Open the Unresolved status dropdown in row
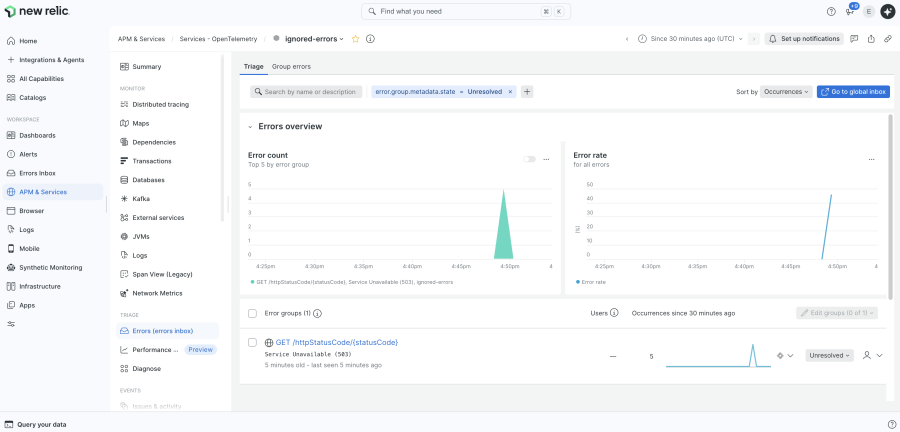The width and height of the screenshot is (900, 432). [x=829, y=356]
